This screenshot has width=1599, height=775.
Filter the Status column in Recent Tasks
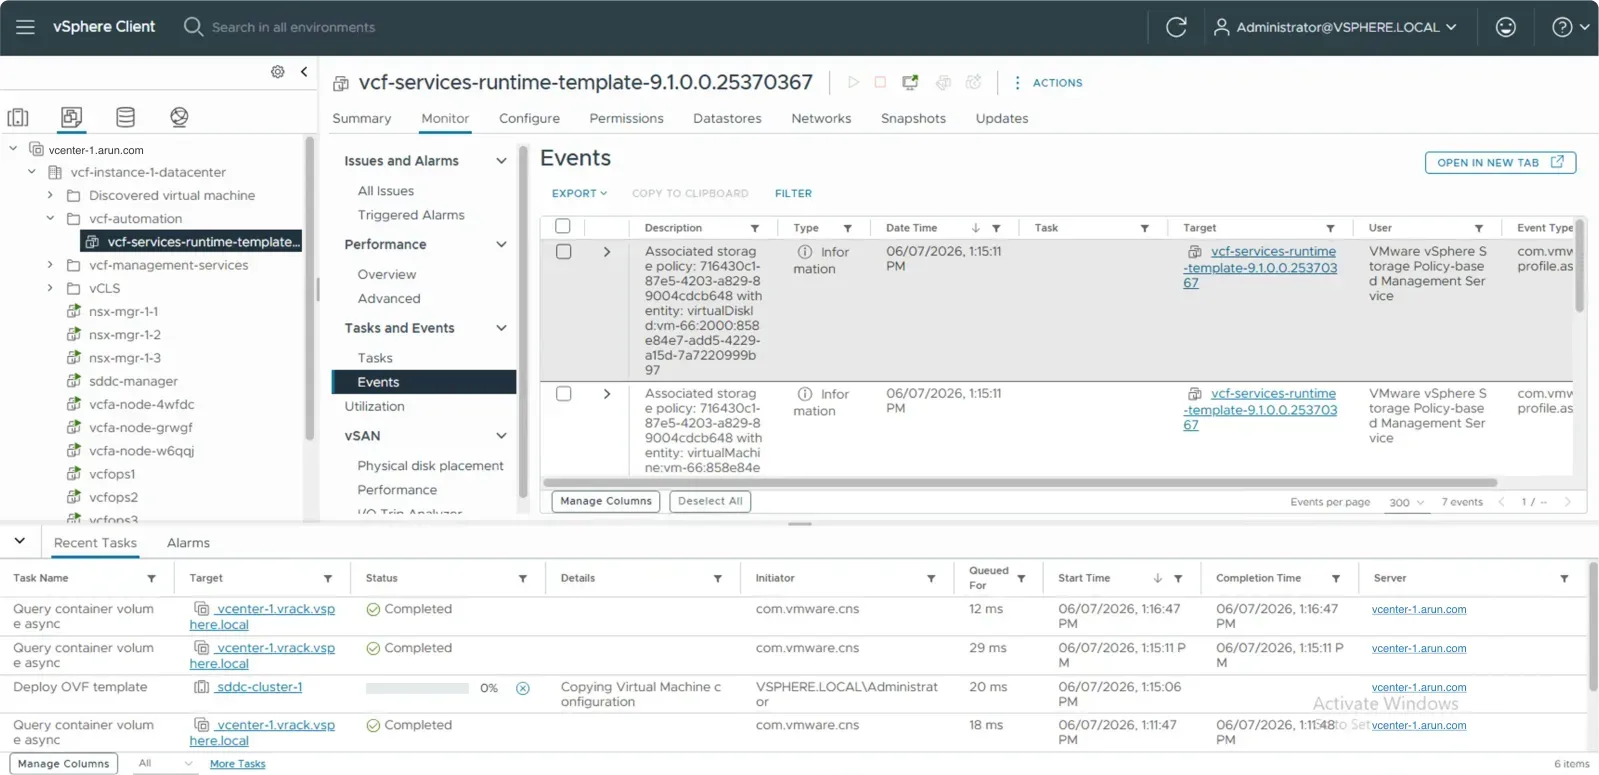(x=523, y=578)
